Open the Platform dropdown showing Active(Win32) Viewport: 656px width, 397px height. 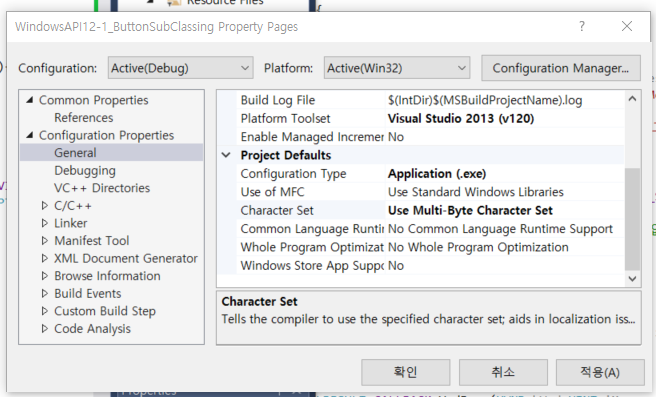pyautogui.click(x=397, y=68)
